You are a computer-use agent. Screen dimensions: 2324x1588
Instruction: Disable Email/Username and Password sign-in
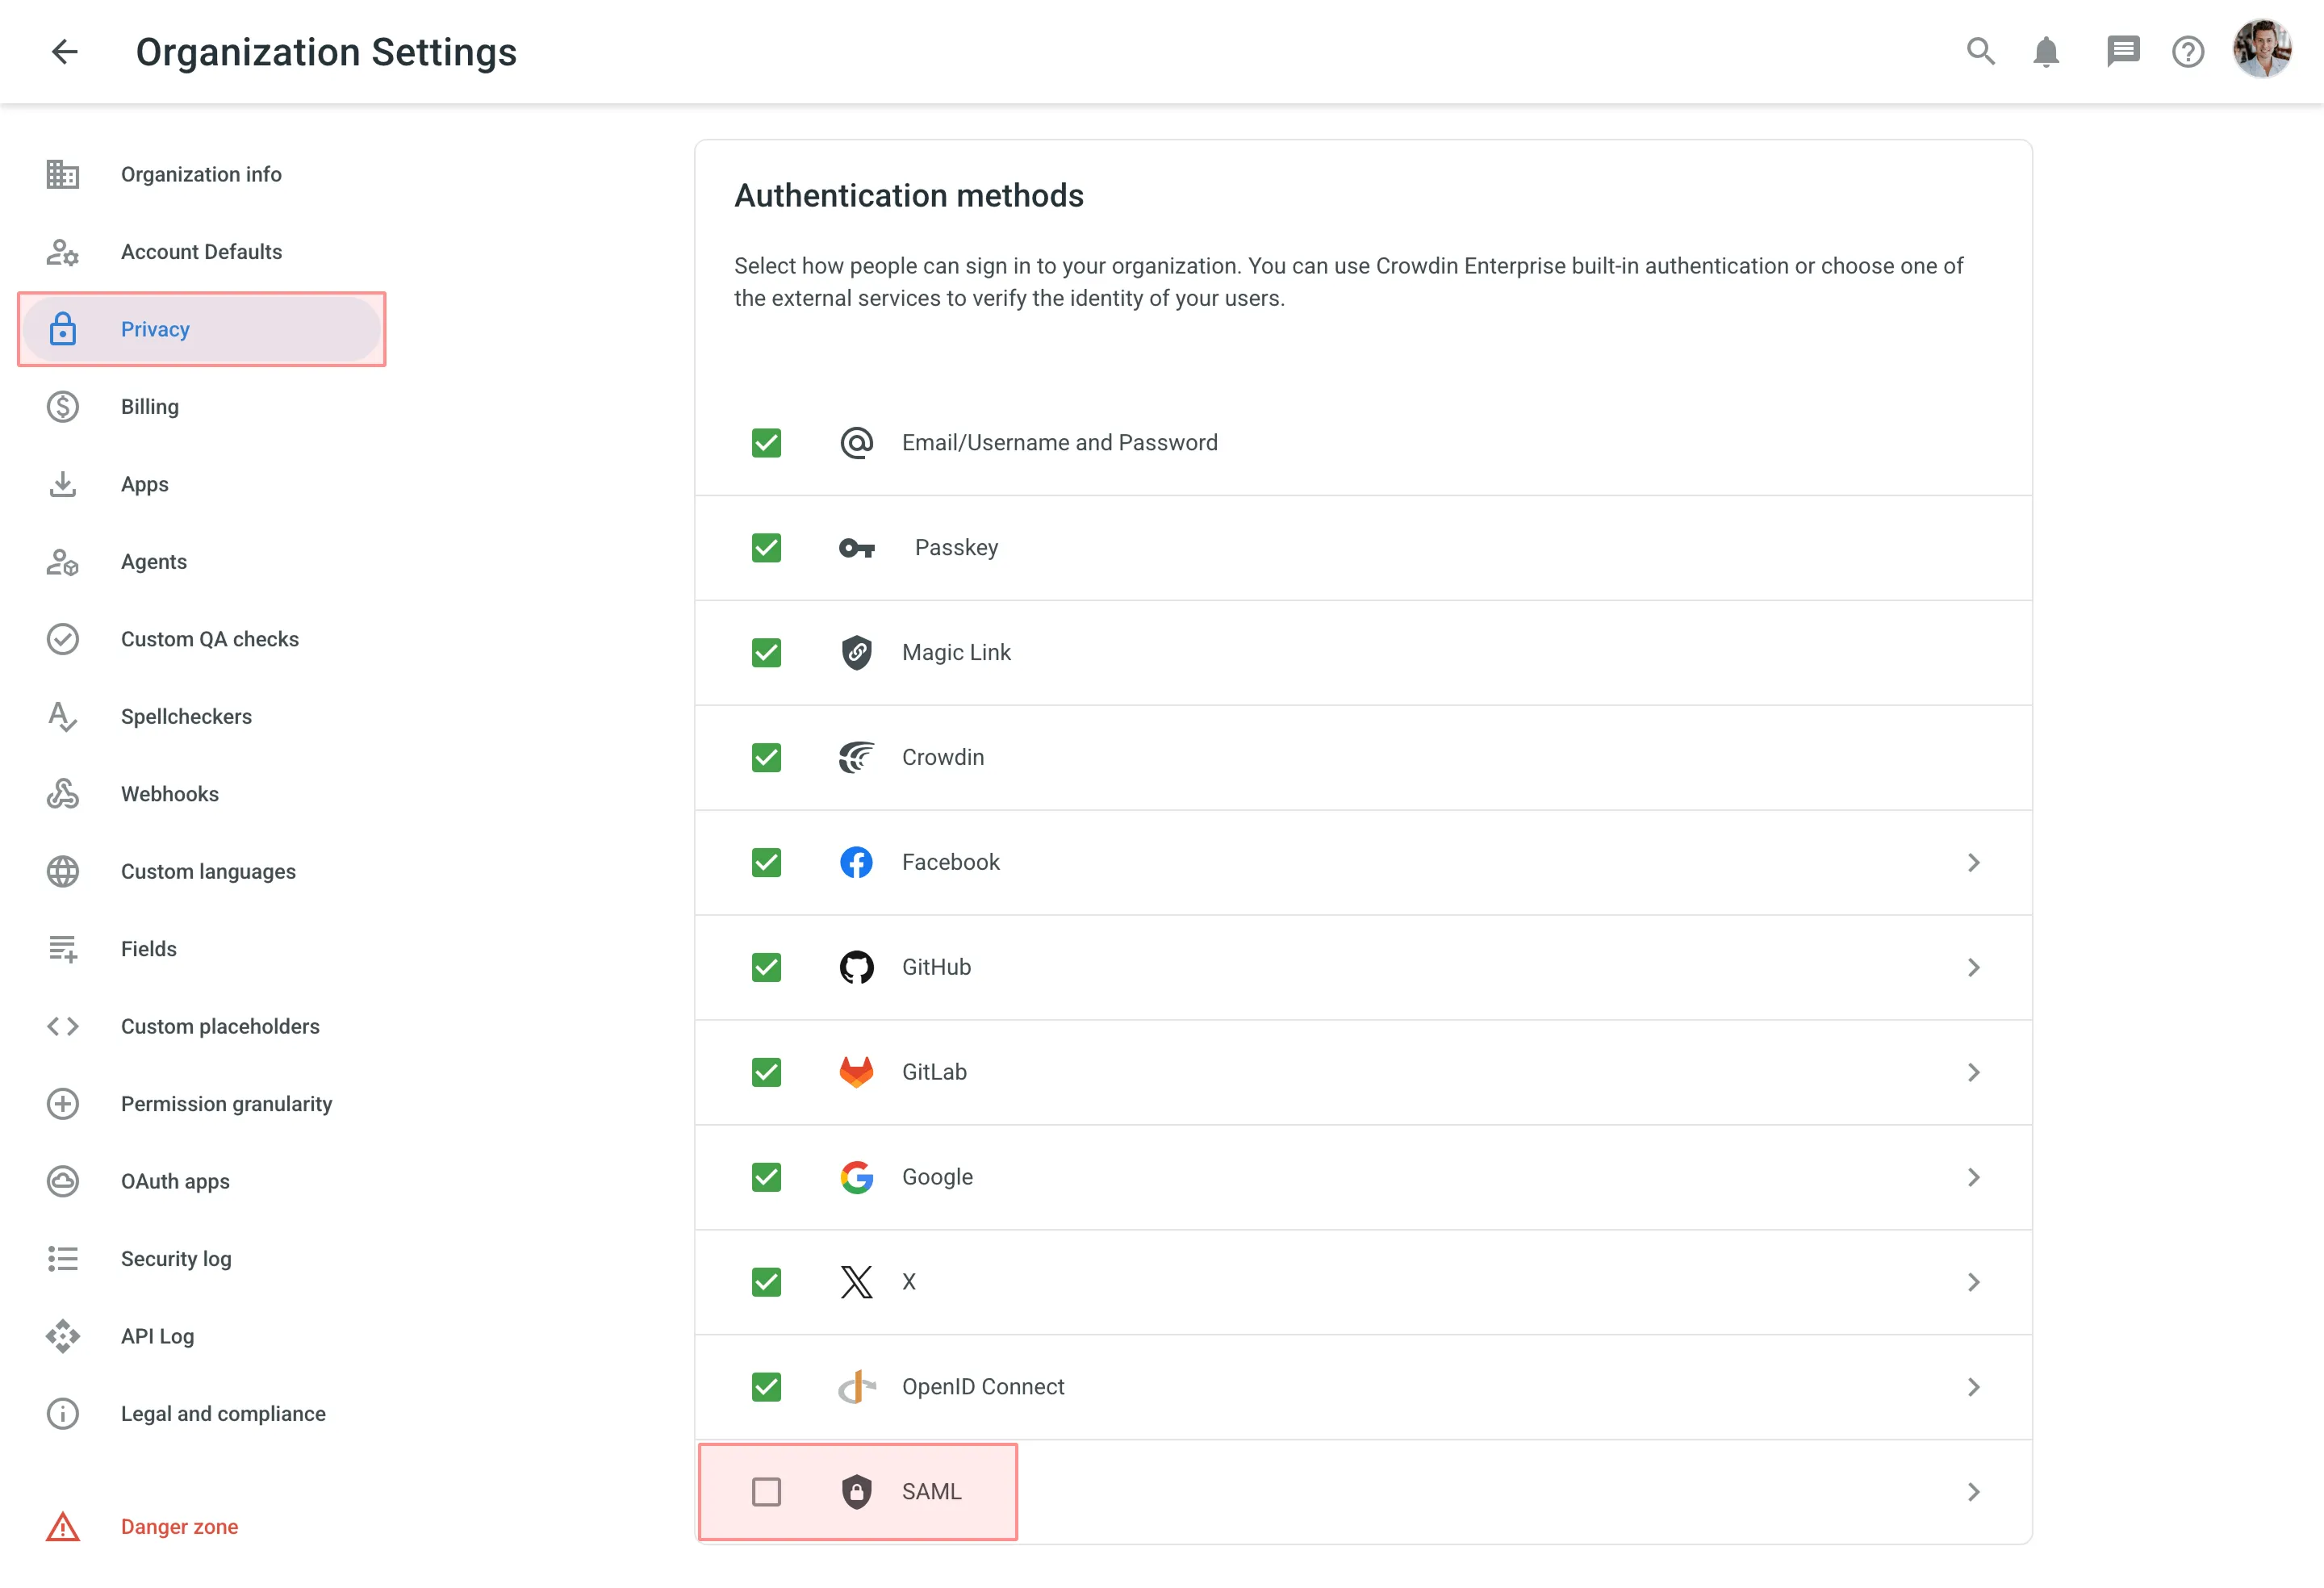pyautogui.click(x=766, y=443)
